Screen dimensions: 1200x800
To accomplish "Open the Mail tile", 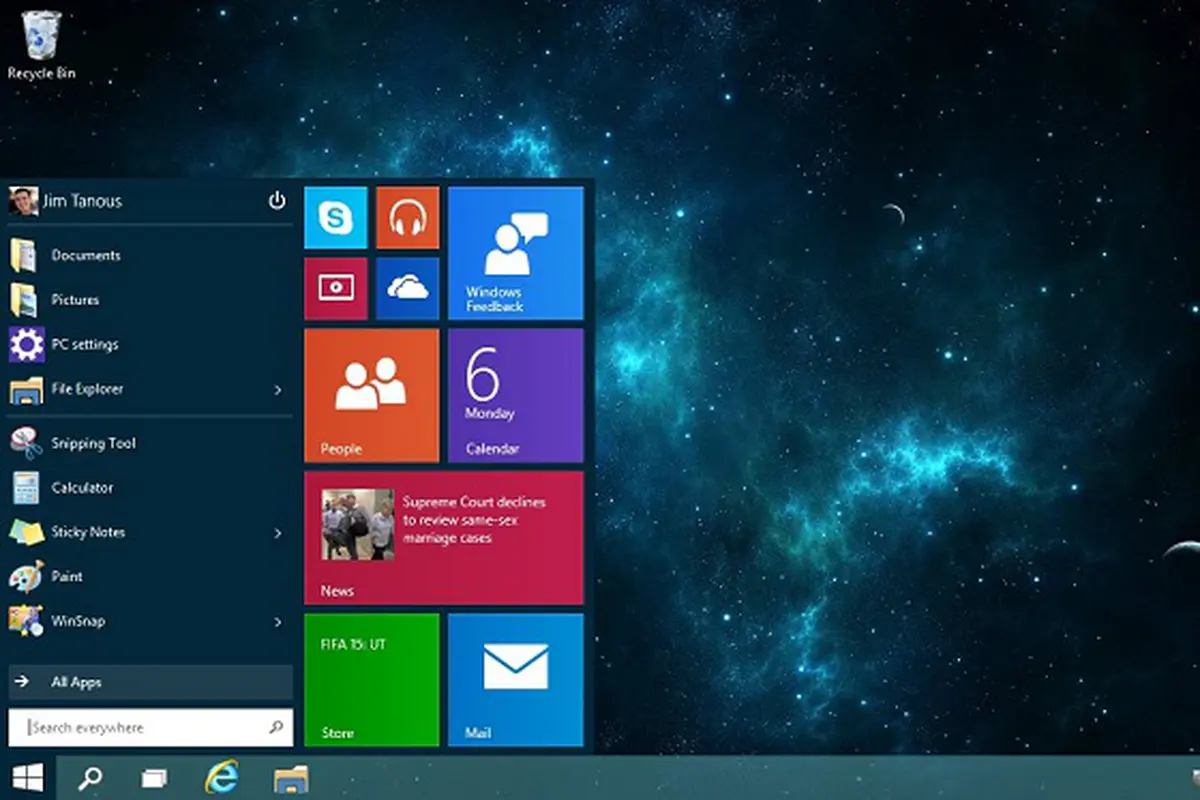I will pos(516,680).
